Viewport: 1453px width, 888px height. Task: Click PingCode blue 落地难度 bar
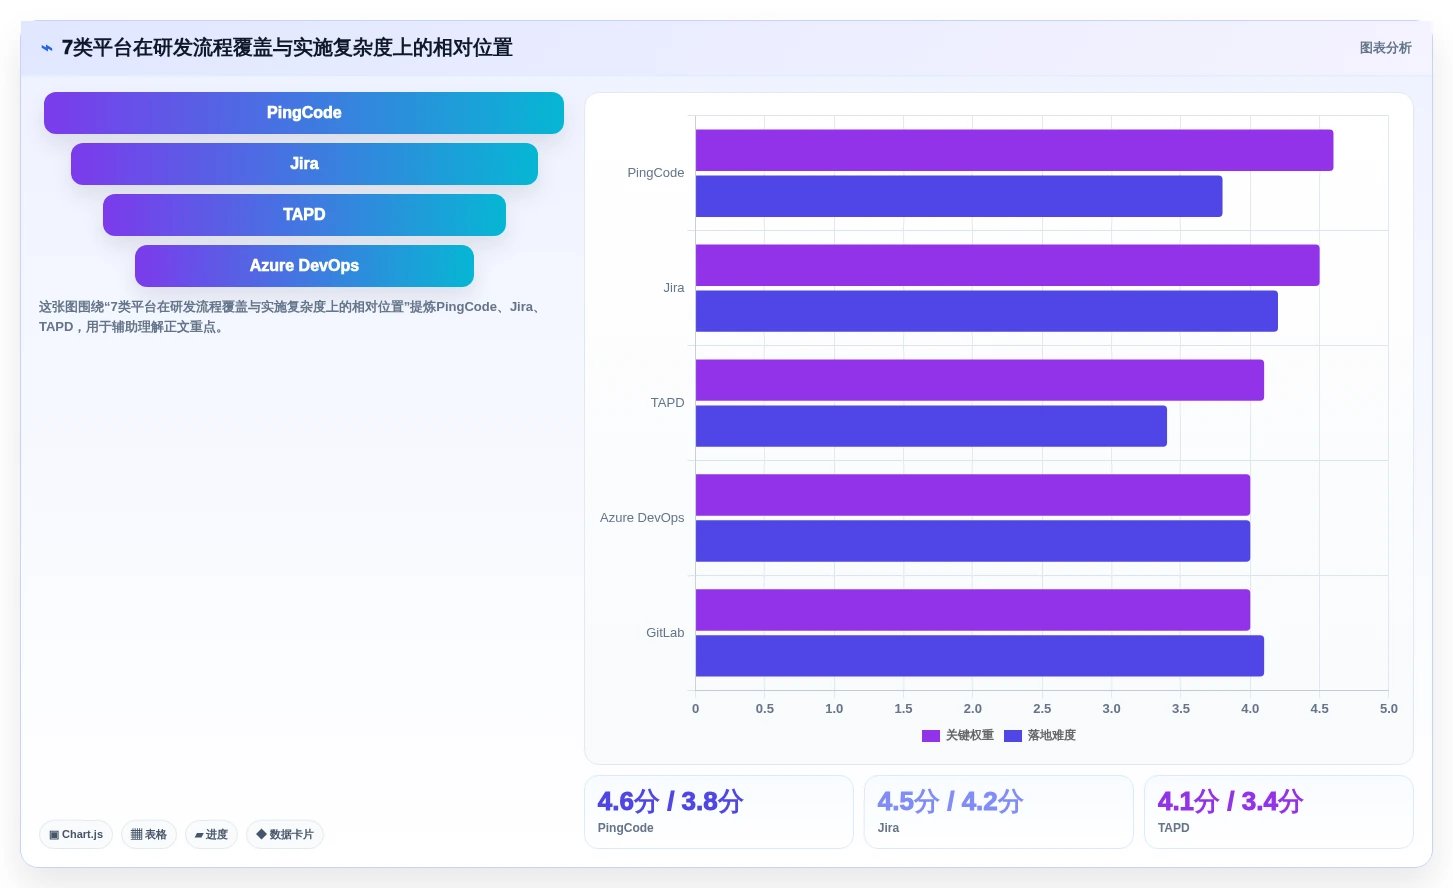point(959,196)
